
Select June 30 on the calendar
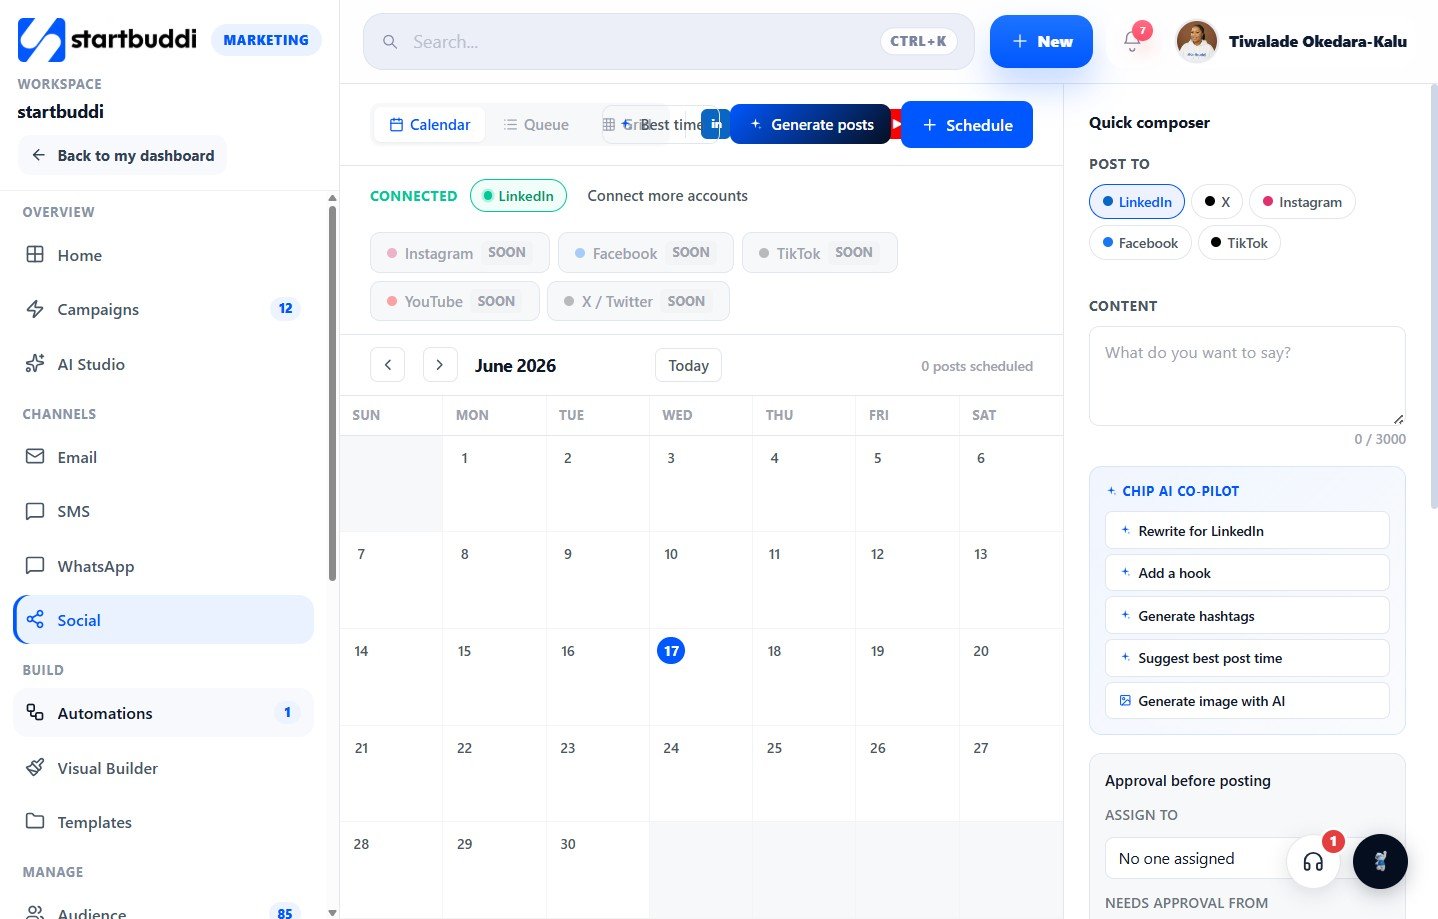[x=598, y=870]
